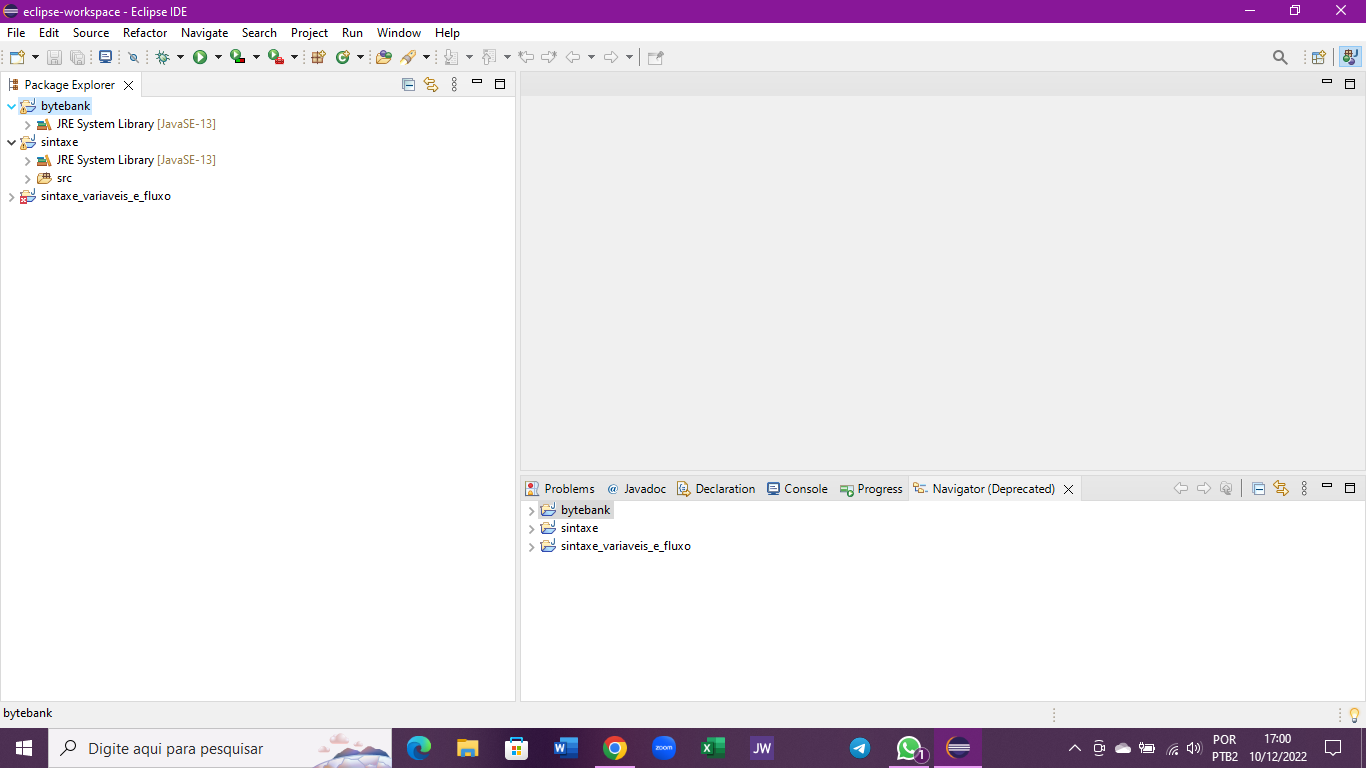Click the Search flashlight toolbar icon
Image resolution: width=1366 pixels, height=768 pixels.
[x=409, y=57]
